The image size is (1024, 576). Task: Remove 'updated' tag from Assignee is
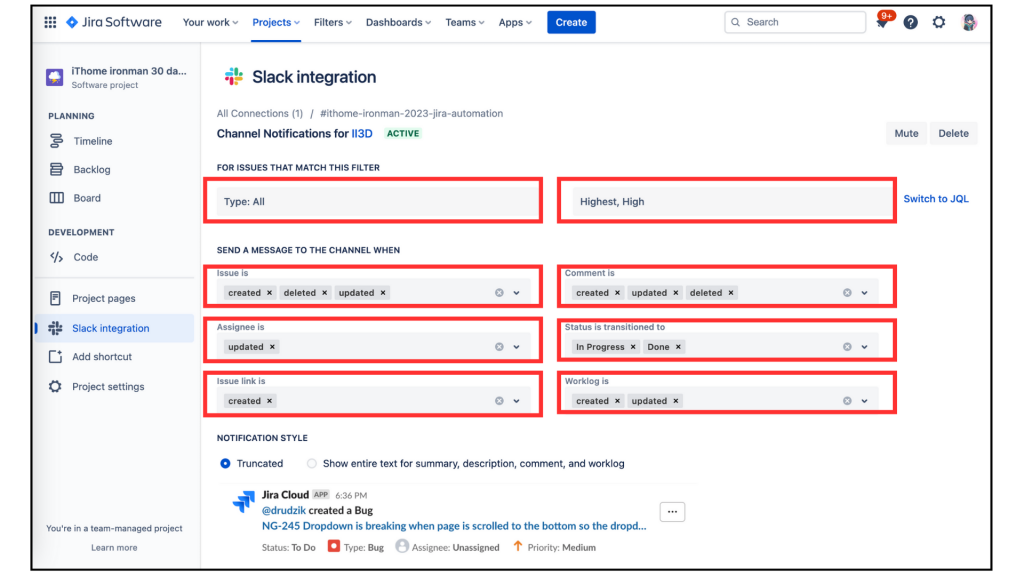point(272,347)
